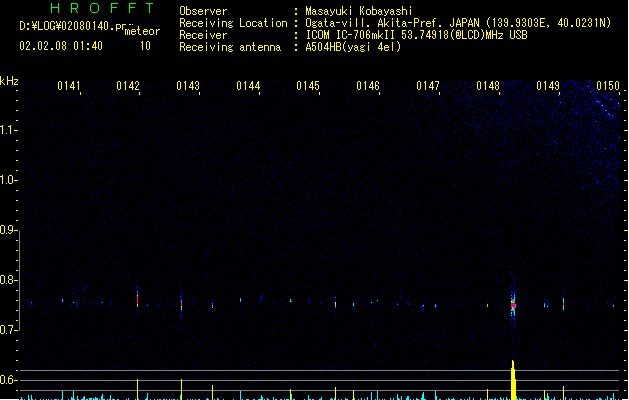Click the 1.1 frequency axis label
Screen dimensions: 629x400
click(8, 130)
